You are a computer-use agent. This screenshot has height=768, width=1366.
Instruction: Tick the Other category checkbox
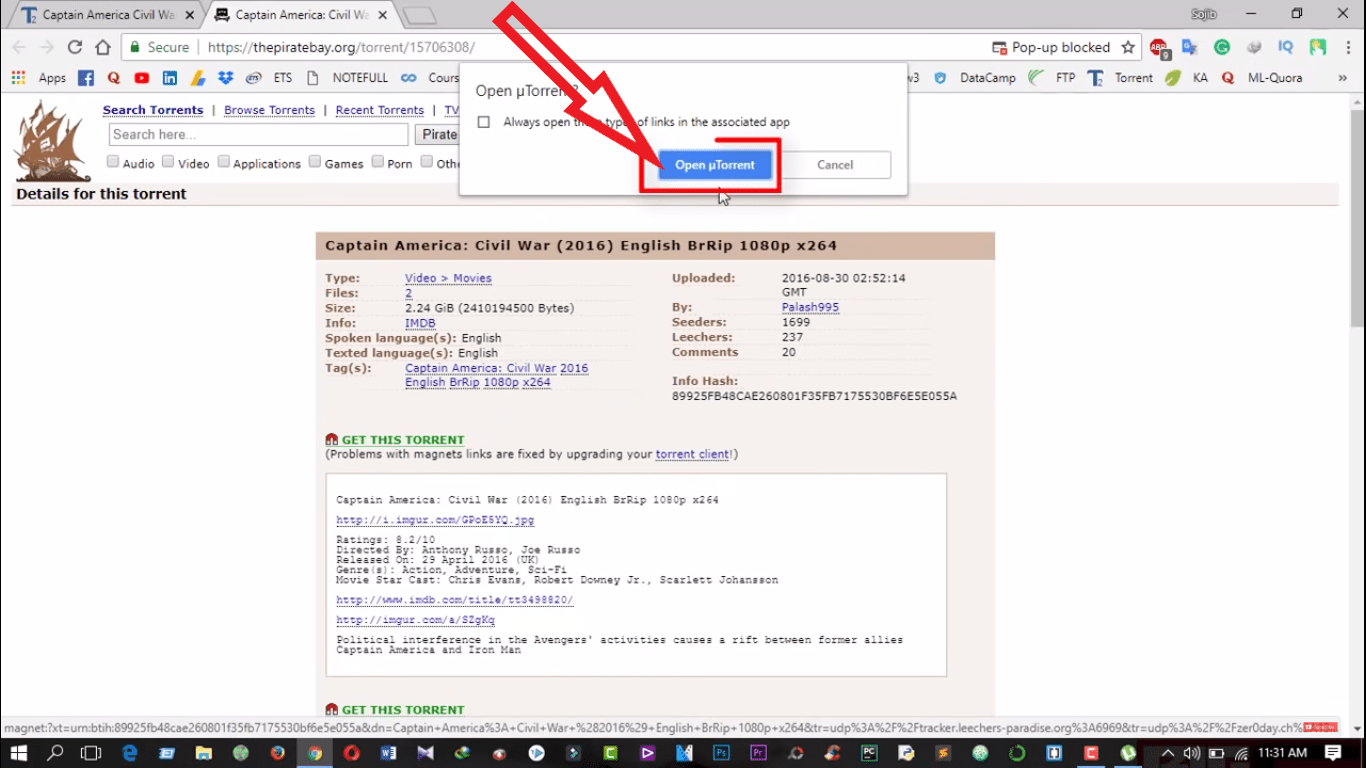point(427,161)
